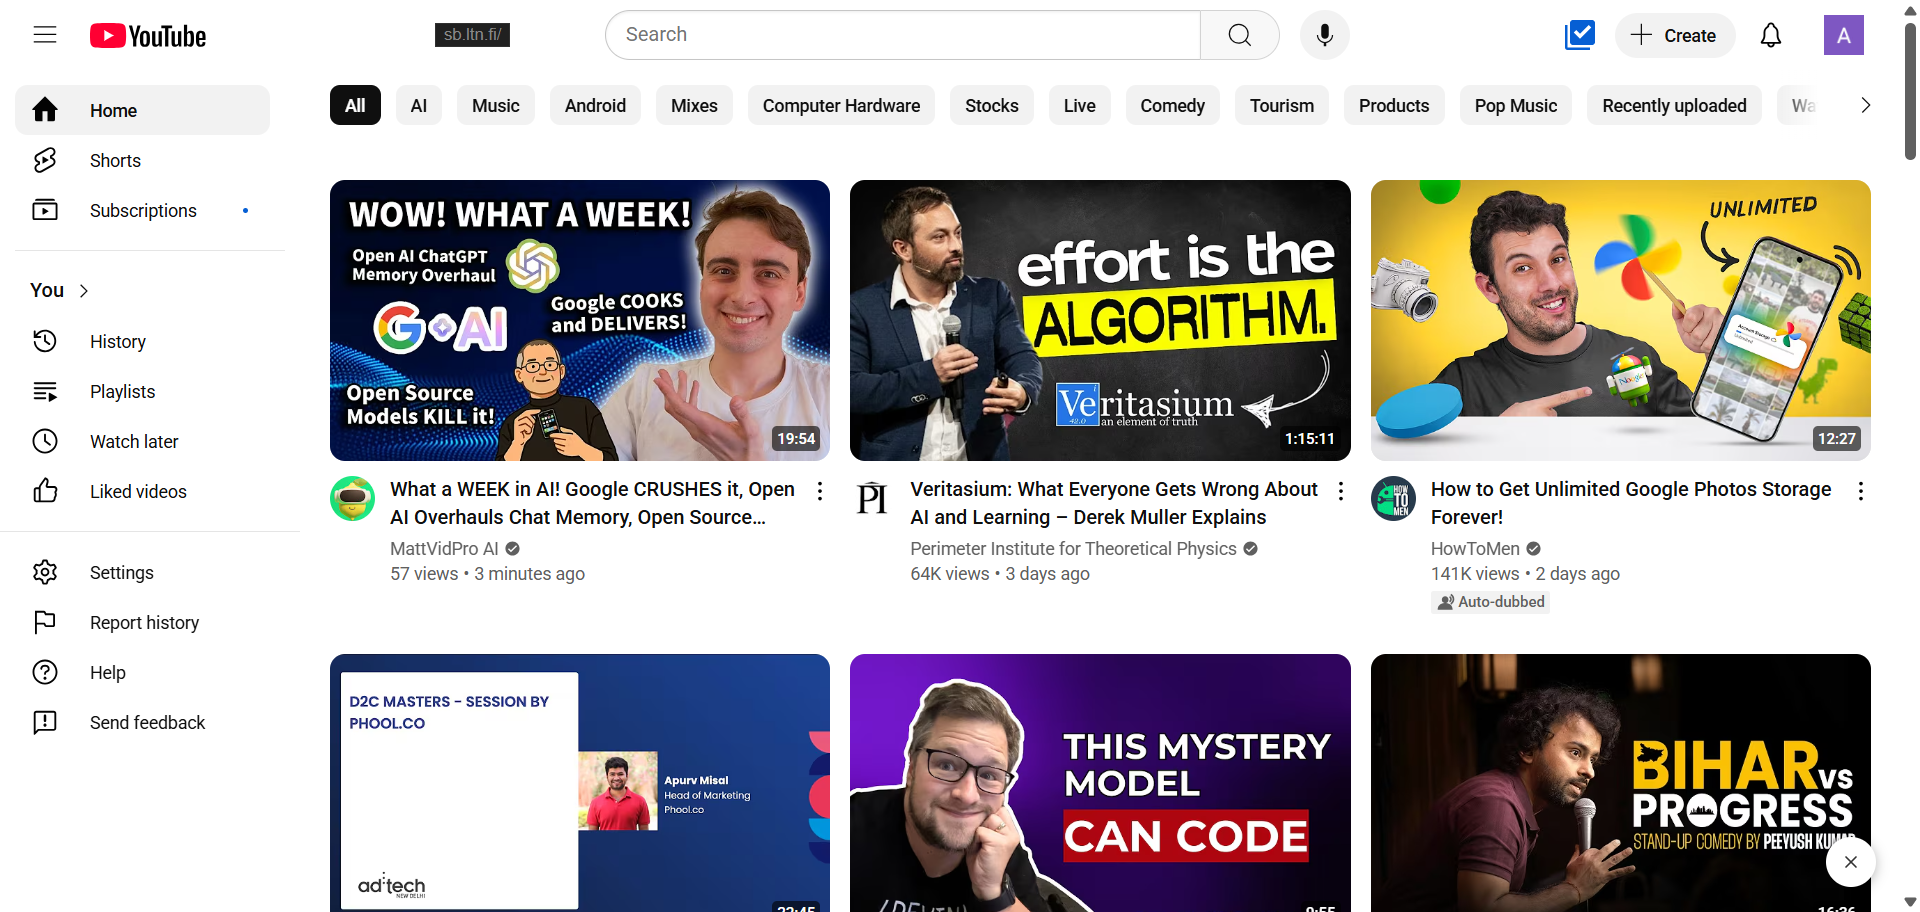Select the Tourism chip
Screen dimensions: 1920x912
[x=1282, y=106]
